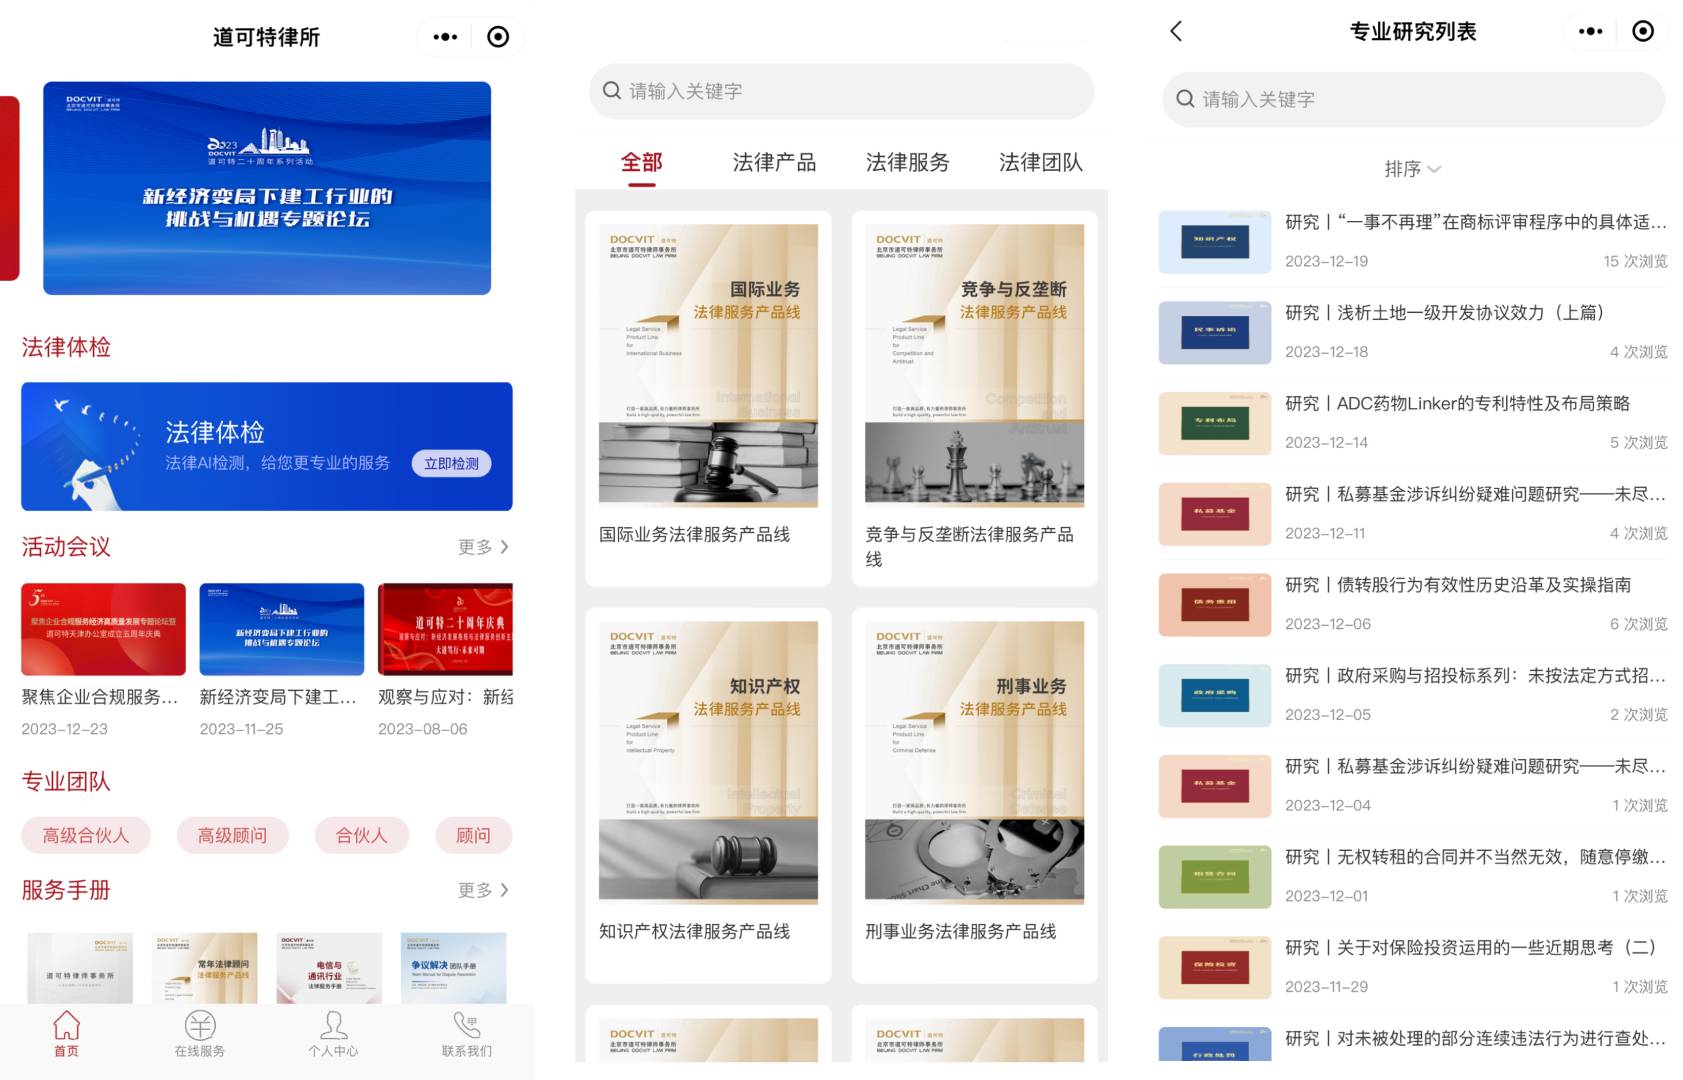Go back from 专业研究列表 page

click(x=1176, y=31)
